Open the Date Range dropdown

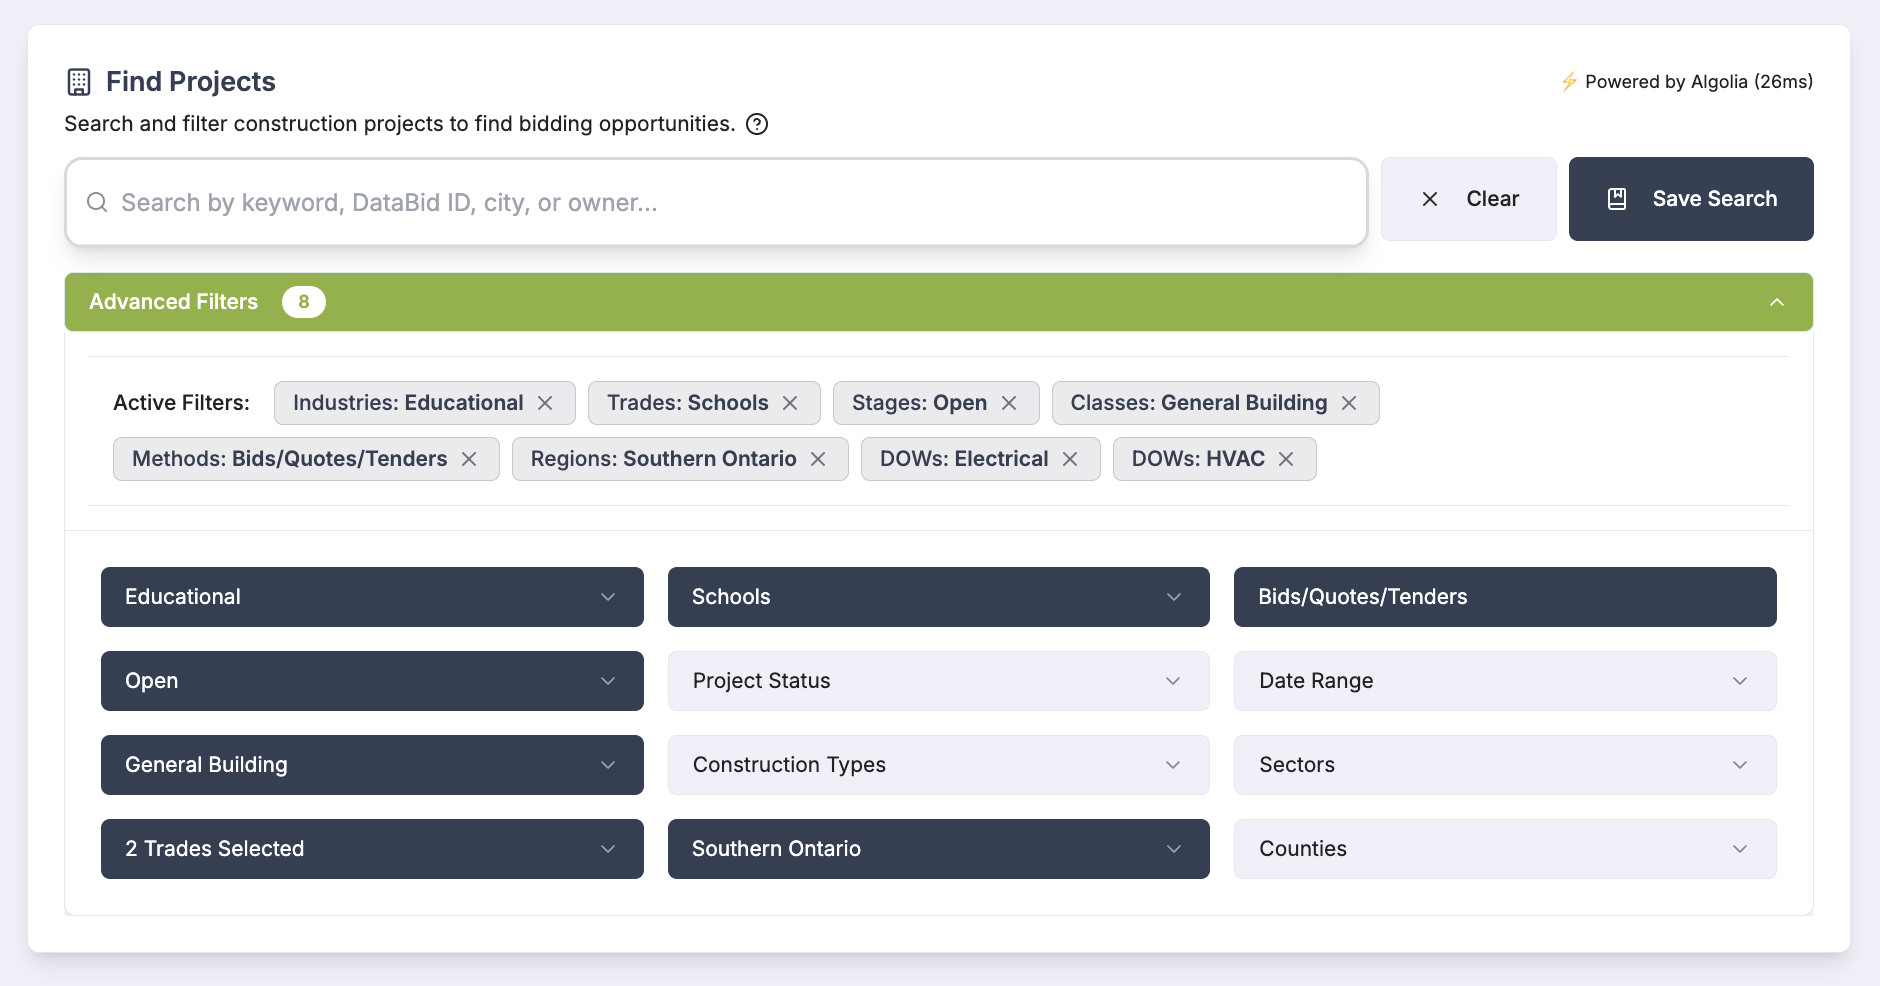pyautogui.click(x=1505, y=681)
